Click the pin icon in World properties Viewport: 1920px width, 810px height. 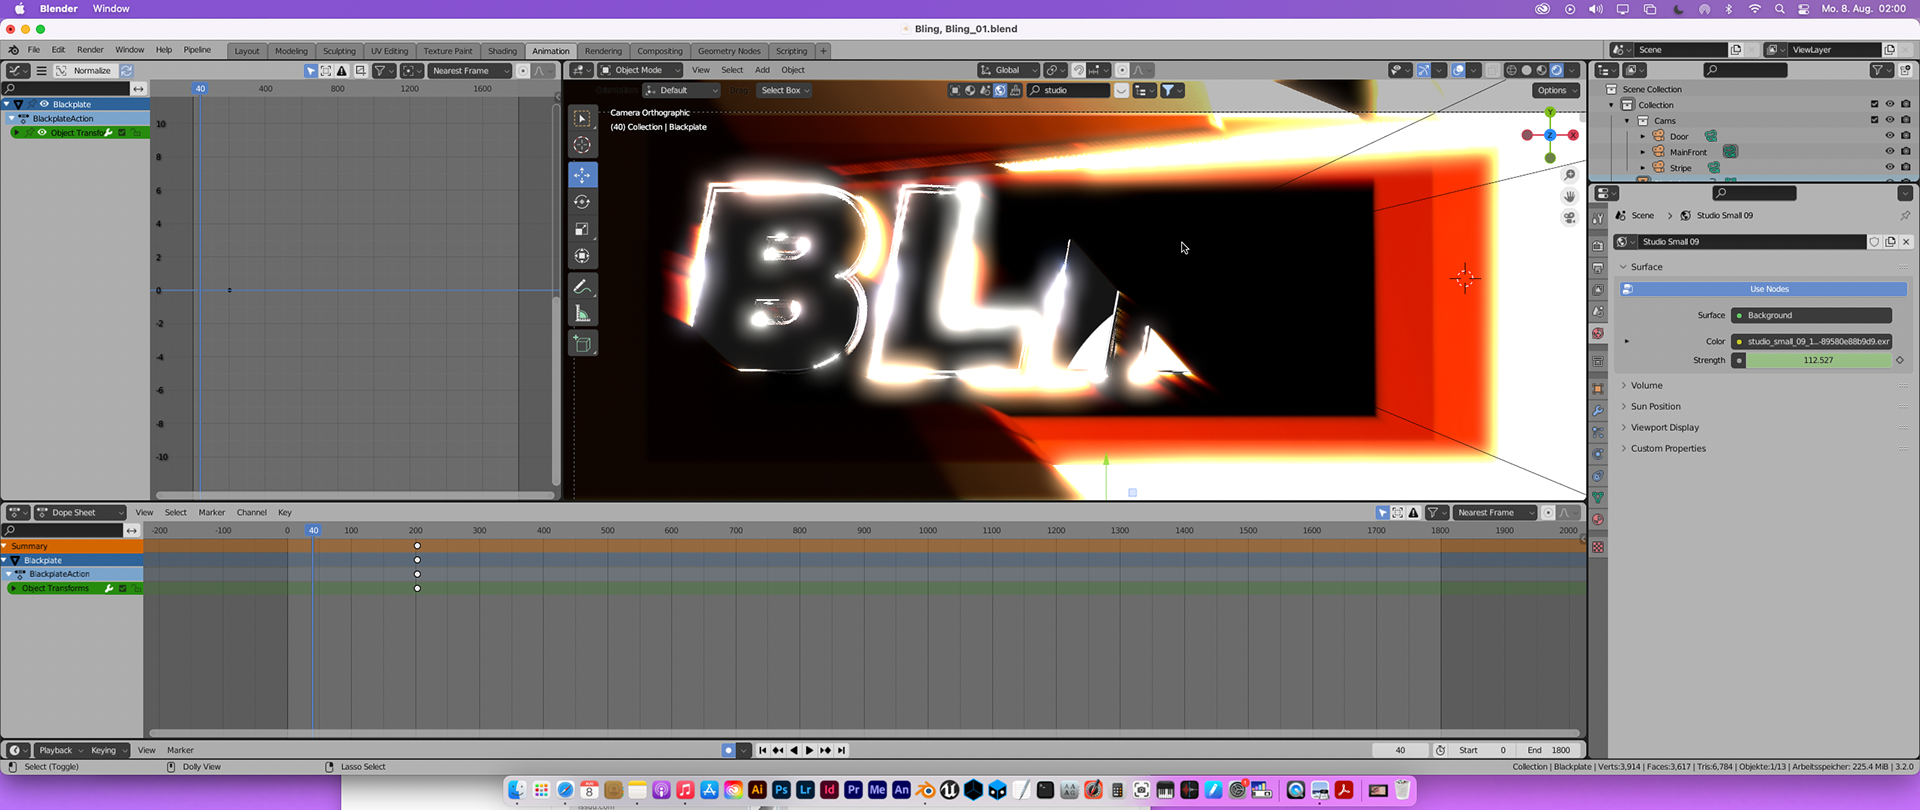point(1904,216)
